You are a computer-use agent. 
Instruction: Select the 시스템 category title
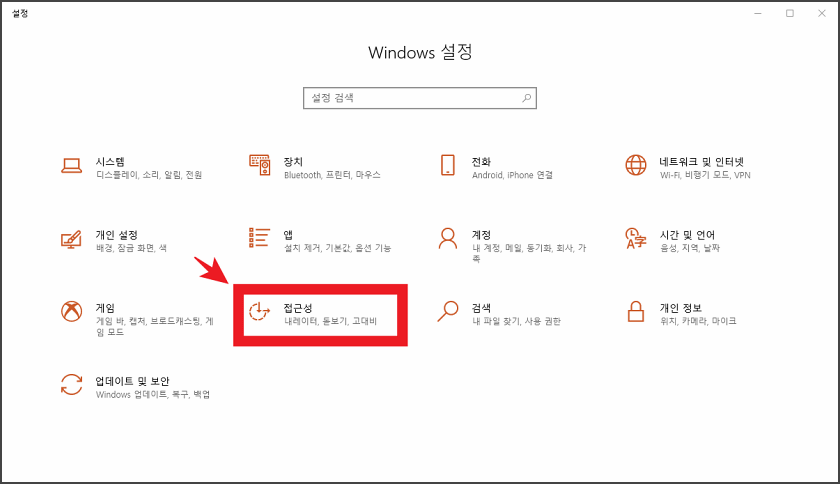(x=110, y=162)
